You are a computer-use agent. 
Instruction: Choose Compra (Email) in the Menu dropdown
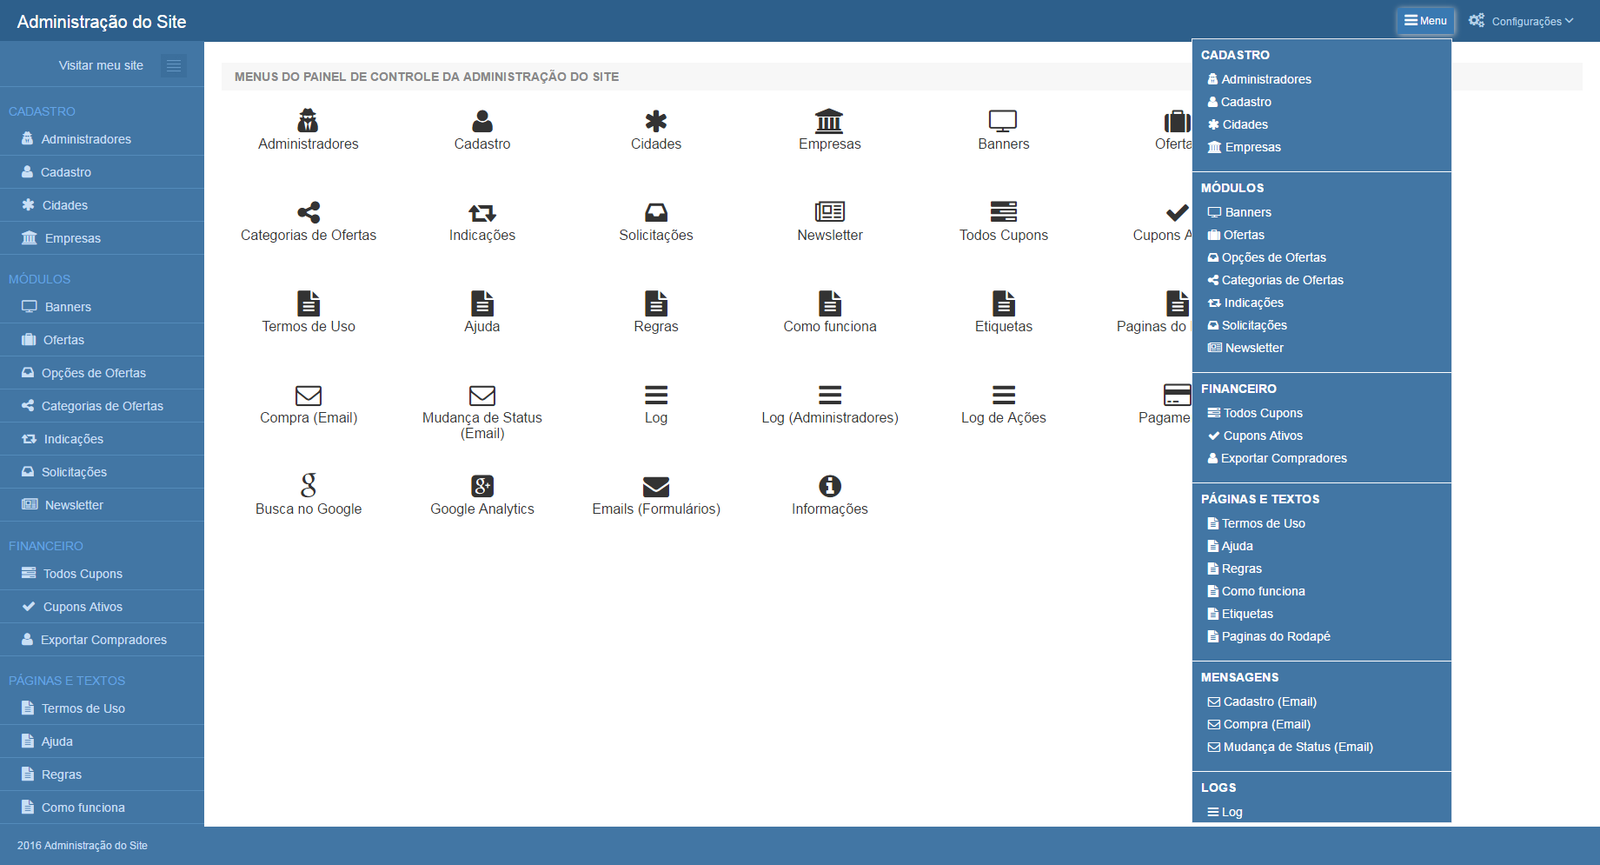click(1259, 724)
